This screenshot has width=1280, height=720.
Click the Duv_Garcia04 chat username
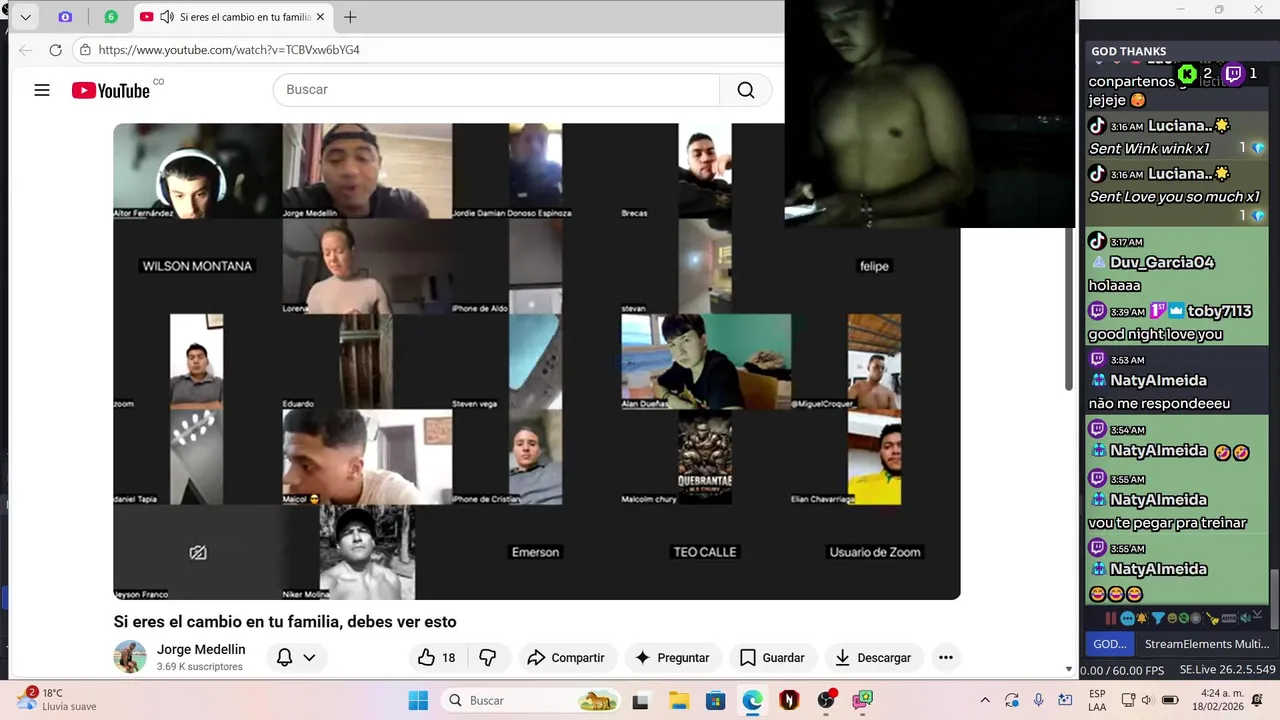[x=1161, y=262]
